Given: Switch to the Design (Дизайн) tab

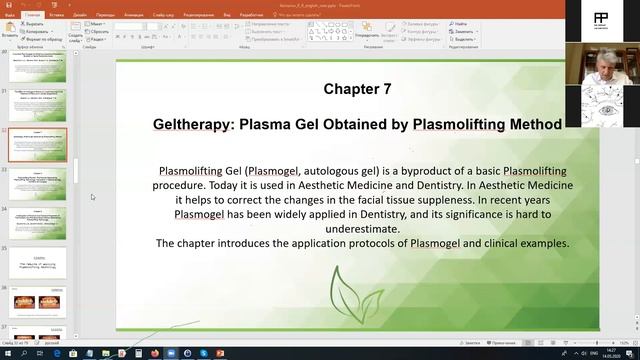Looking at the screenshot, I should click(x=80, y=15).
